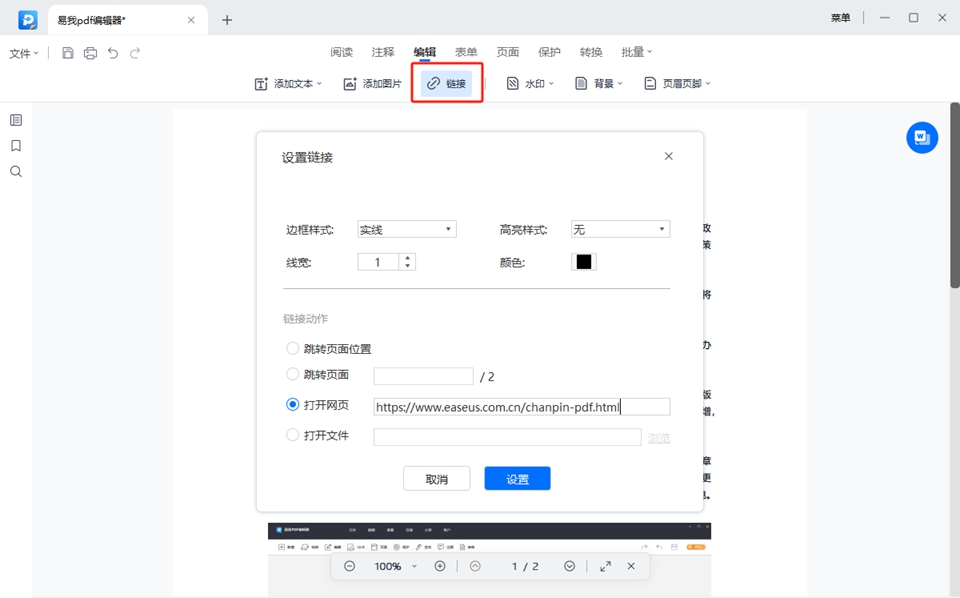Go to next page arrow
960x598 pixels.
(569, 566)
